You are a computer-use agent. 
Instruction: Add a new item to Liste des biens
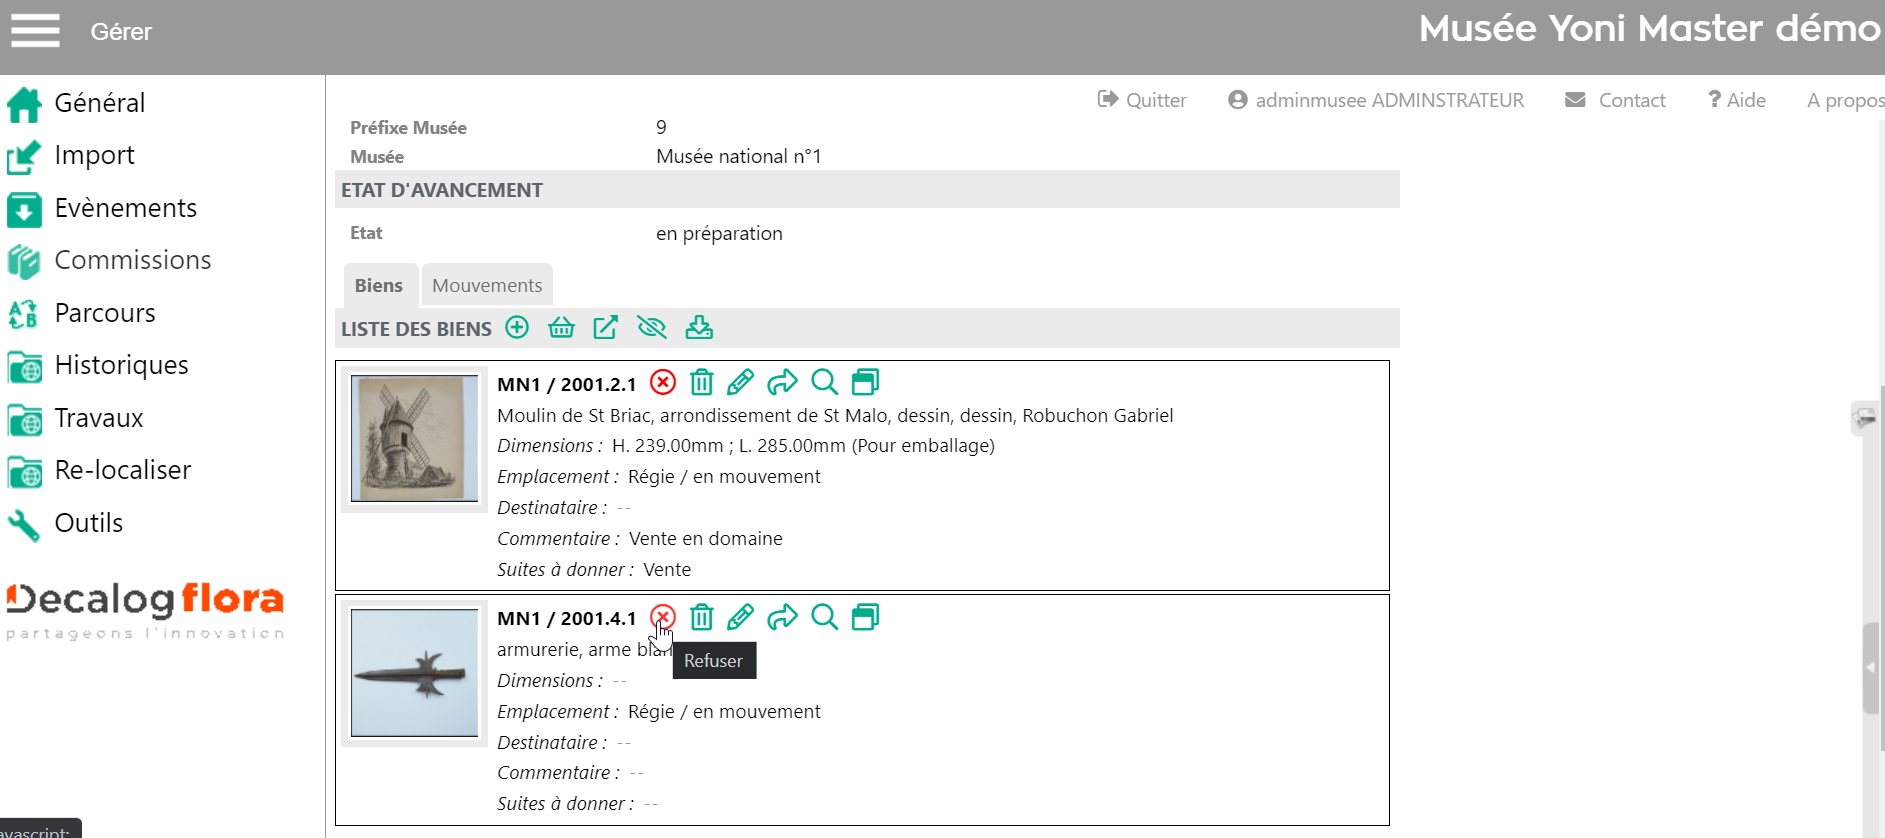pos(517,327)
